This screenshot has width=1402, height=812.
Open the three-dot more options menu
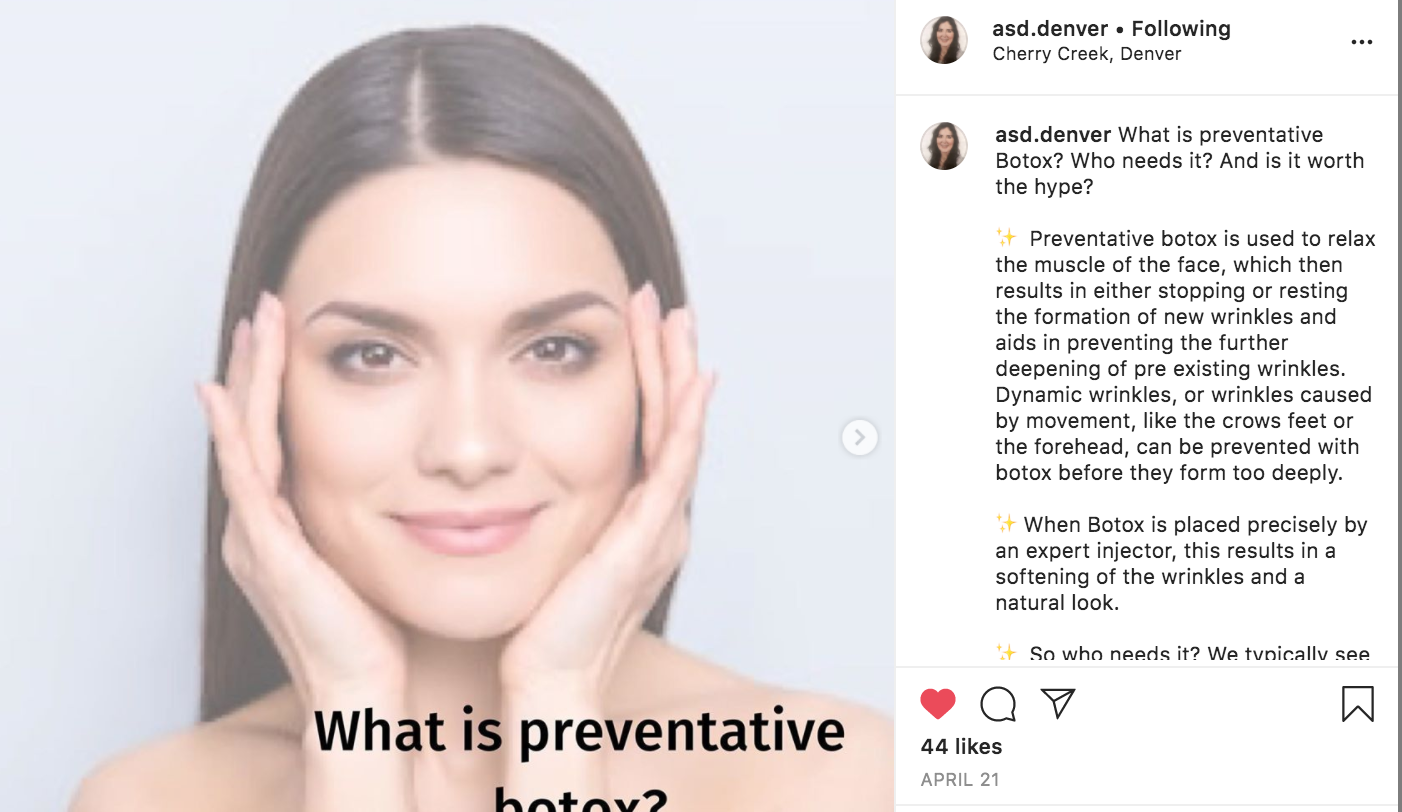[x=1361, y=42]
